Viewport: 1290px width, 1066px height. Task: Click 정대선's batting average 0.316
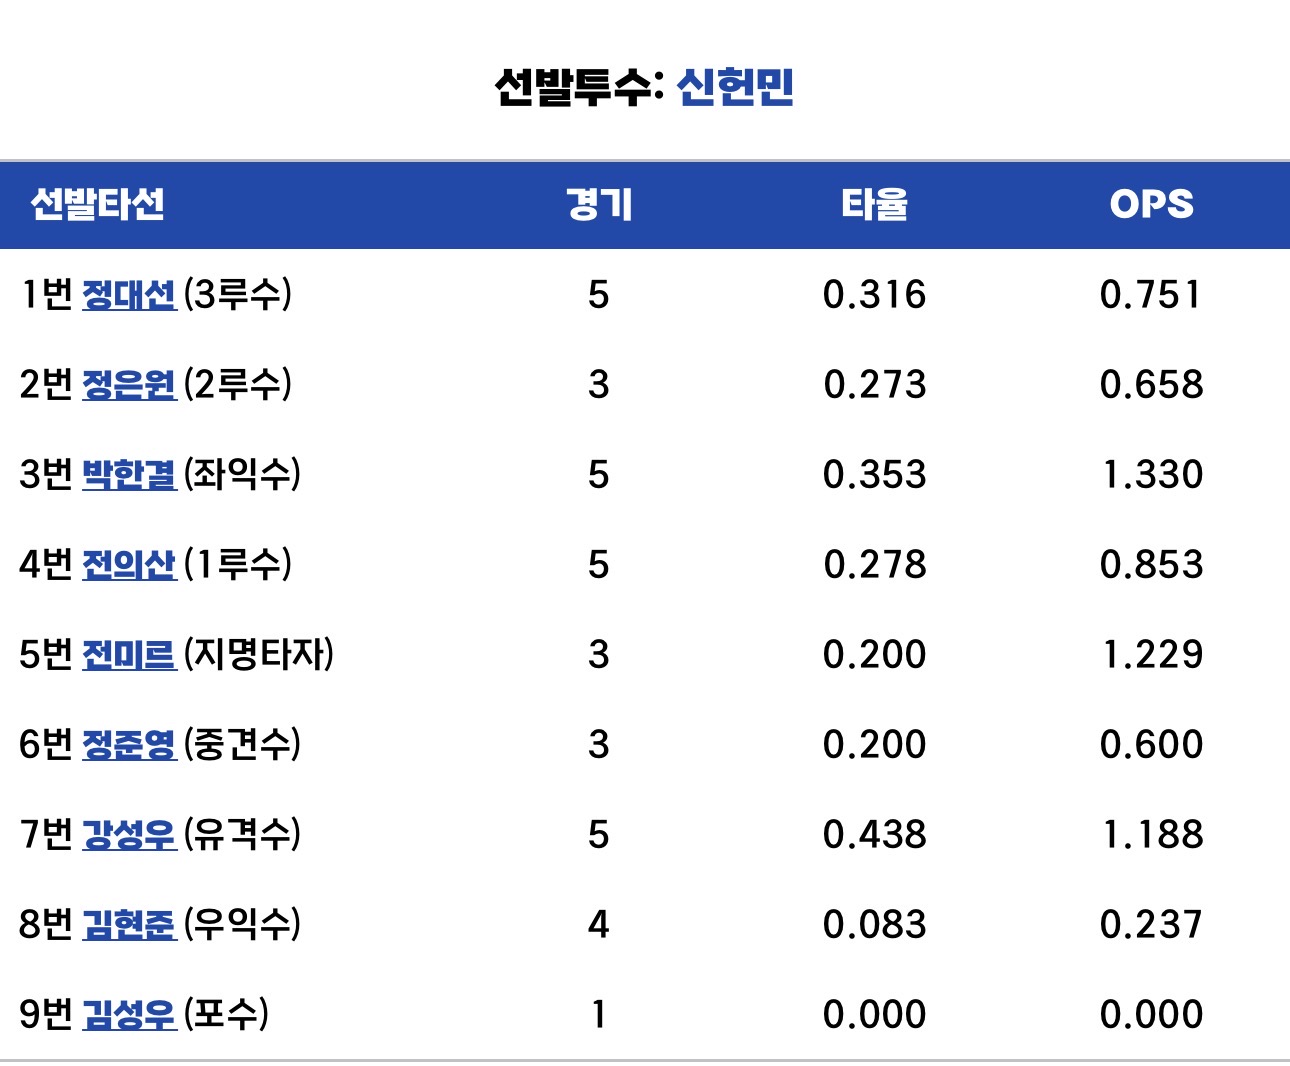(874, 295)
